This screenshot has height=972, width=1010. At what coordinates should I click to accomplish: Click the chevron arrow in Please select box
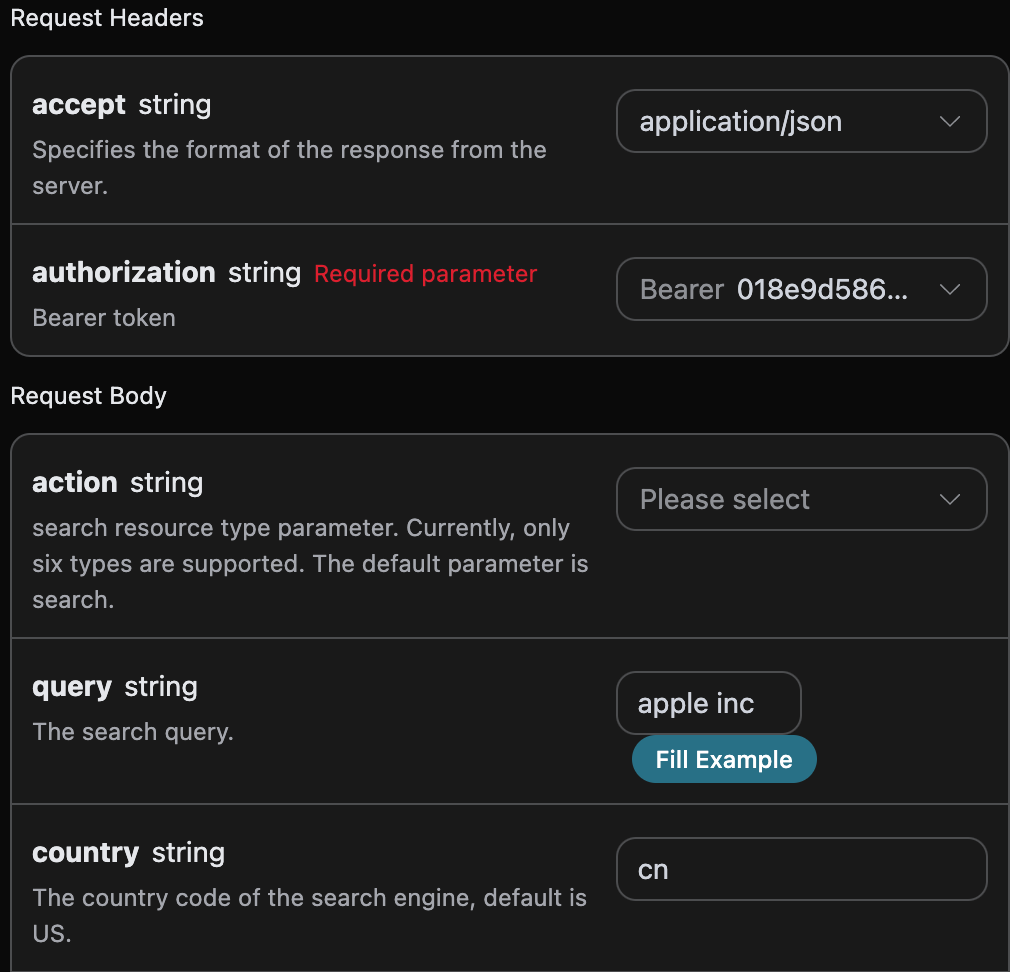click(x=949, y=499)
